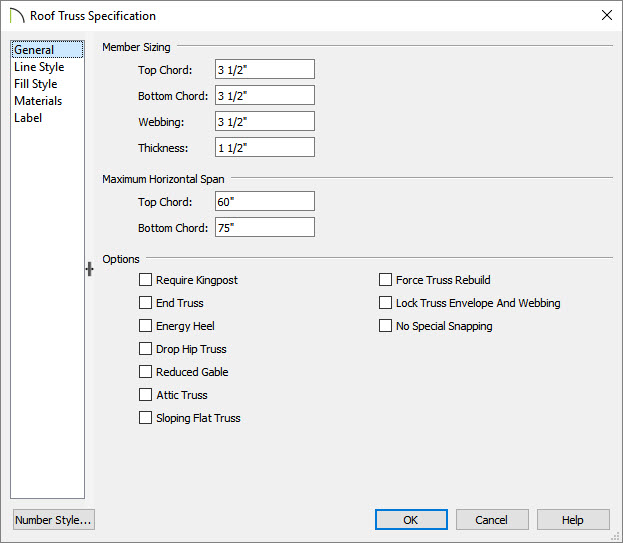623x543 pixels.
Task: Enable Lock Truss Envelope And Webbing
Action: [385, 303]
